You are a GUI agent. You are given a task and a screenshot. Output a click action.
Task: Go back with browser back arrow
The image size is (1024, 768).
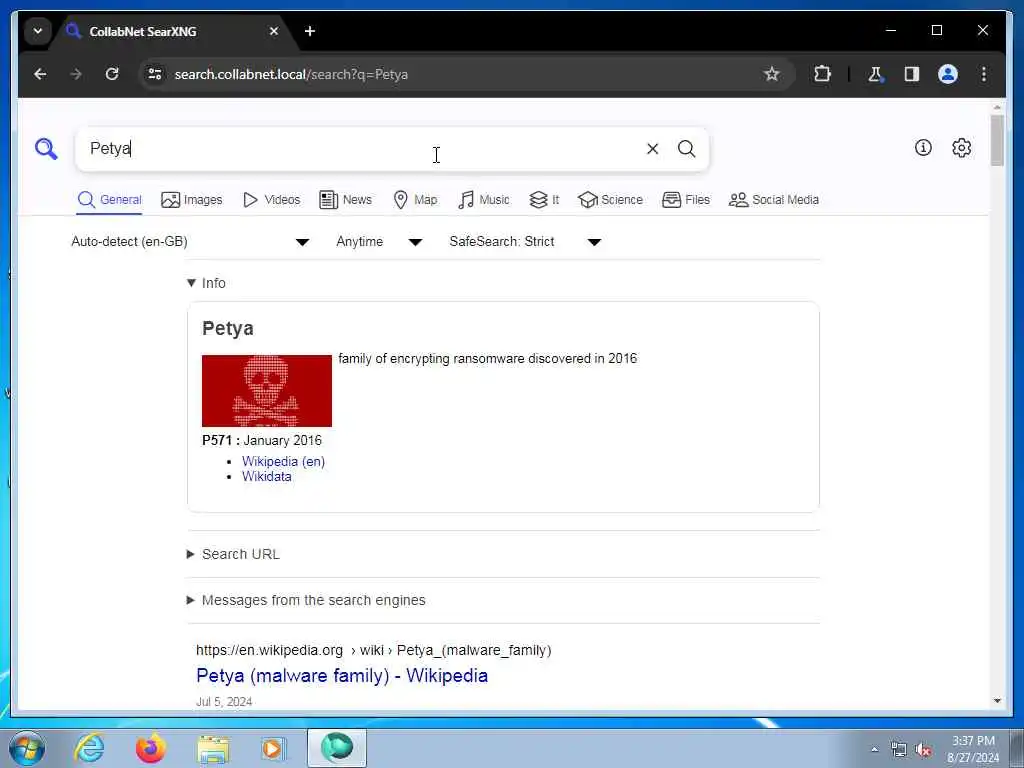40,74
